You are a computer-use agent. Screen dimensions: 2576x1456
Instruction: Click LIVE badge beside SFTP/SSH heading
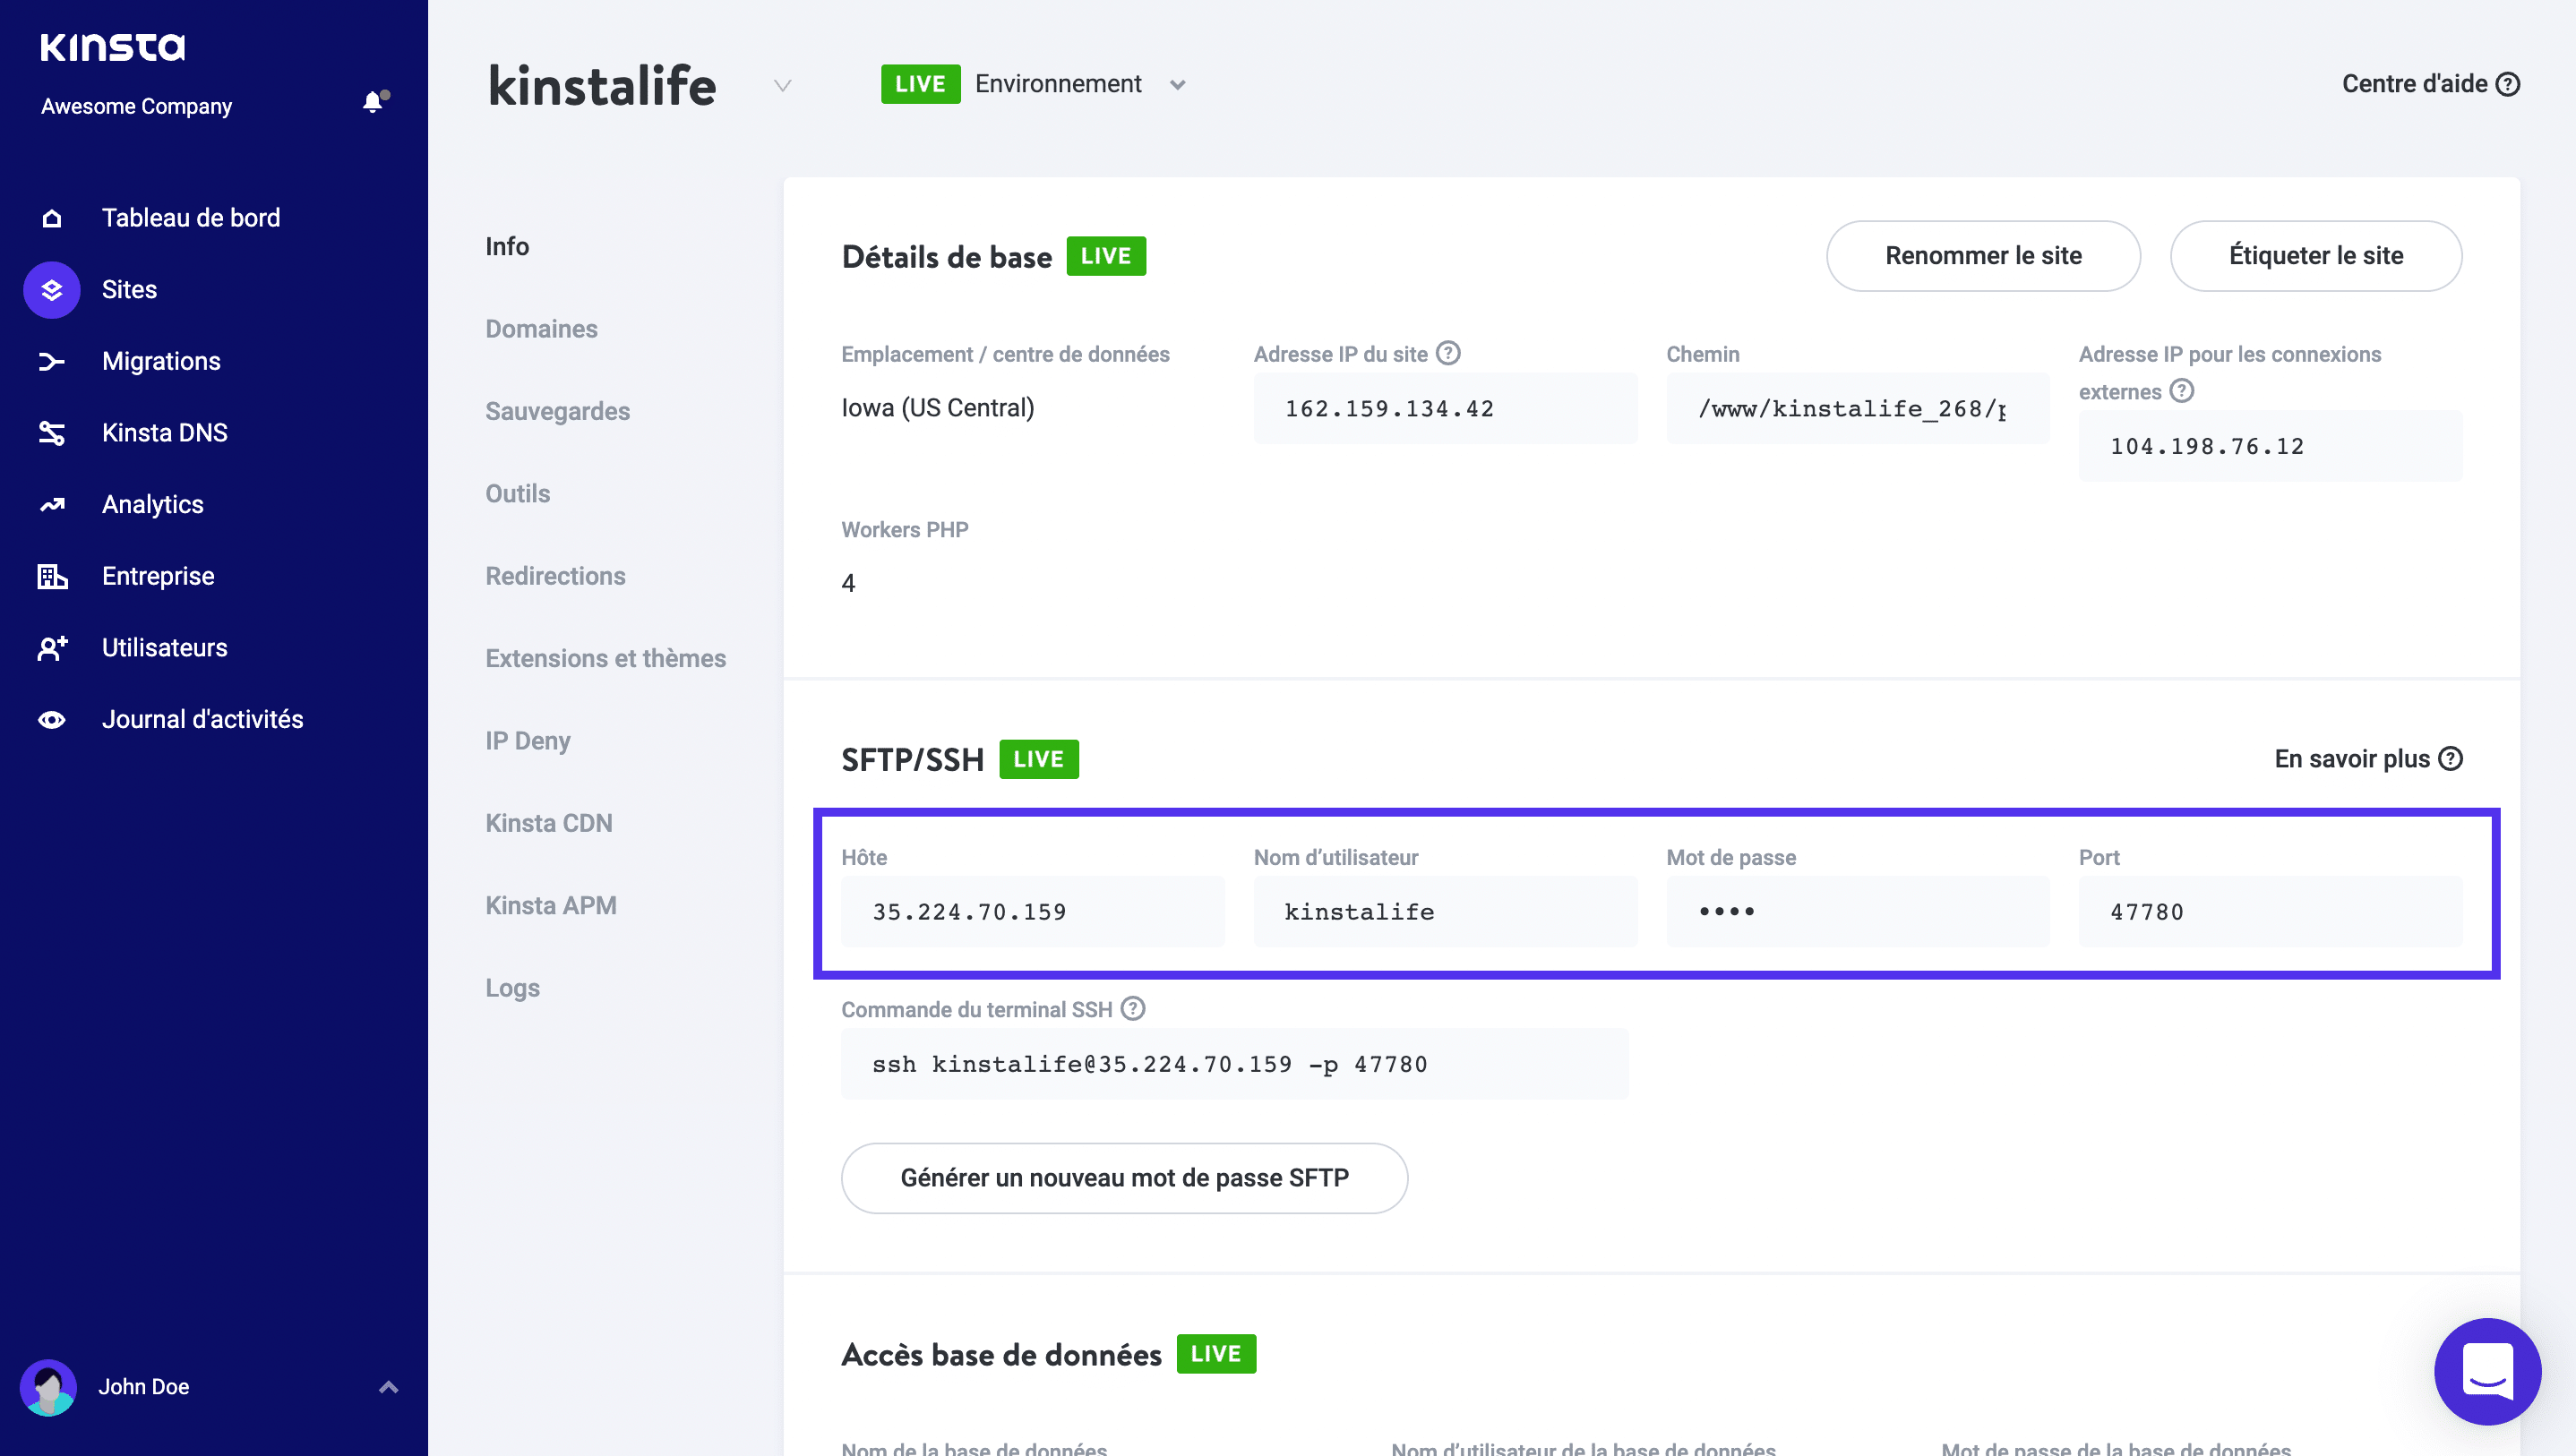tap(1039, 759)
